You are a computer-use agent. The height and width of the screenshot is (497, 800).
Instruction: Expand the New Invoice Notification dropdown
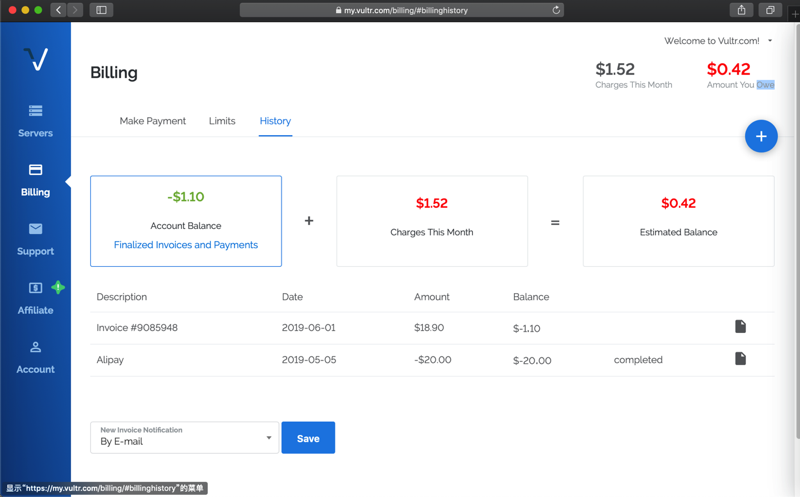click(184, 438)
